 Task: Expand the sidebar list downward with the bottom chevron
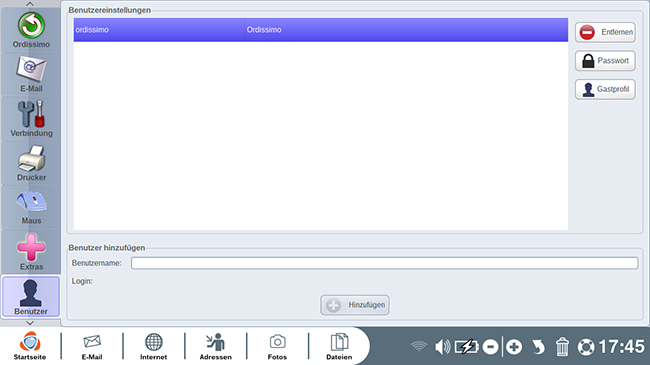pyautogui.click(x=30, y=323)
